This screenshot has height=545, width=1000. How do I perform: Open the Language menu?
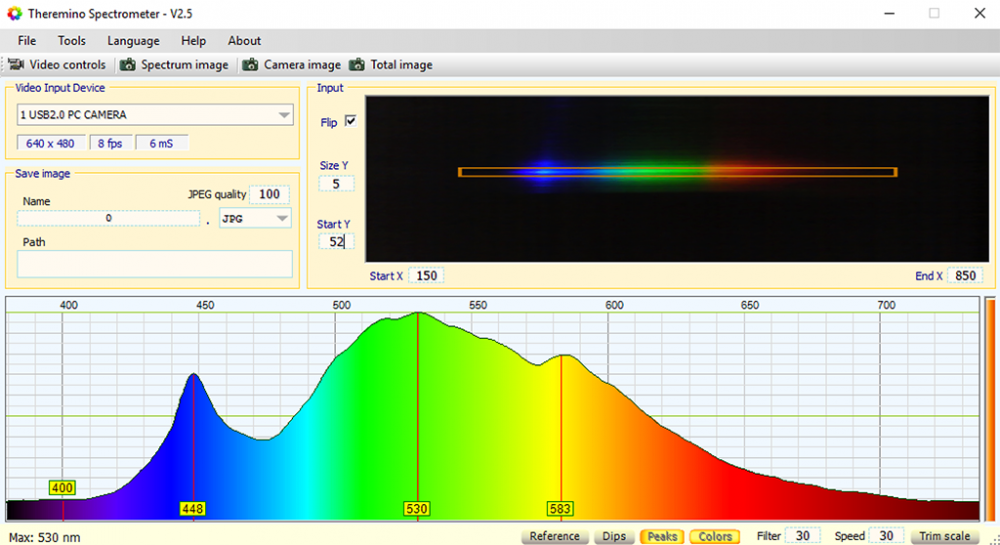point(133,41)
